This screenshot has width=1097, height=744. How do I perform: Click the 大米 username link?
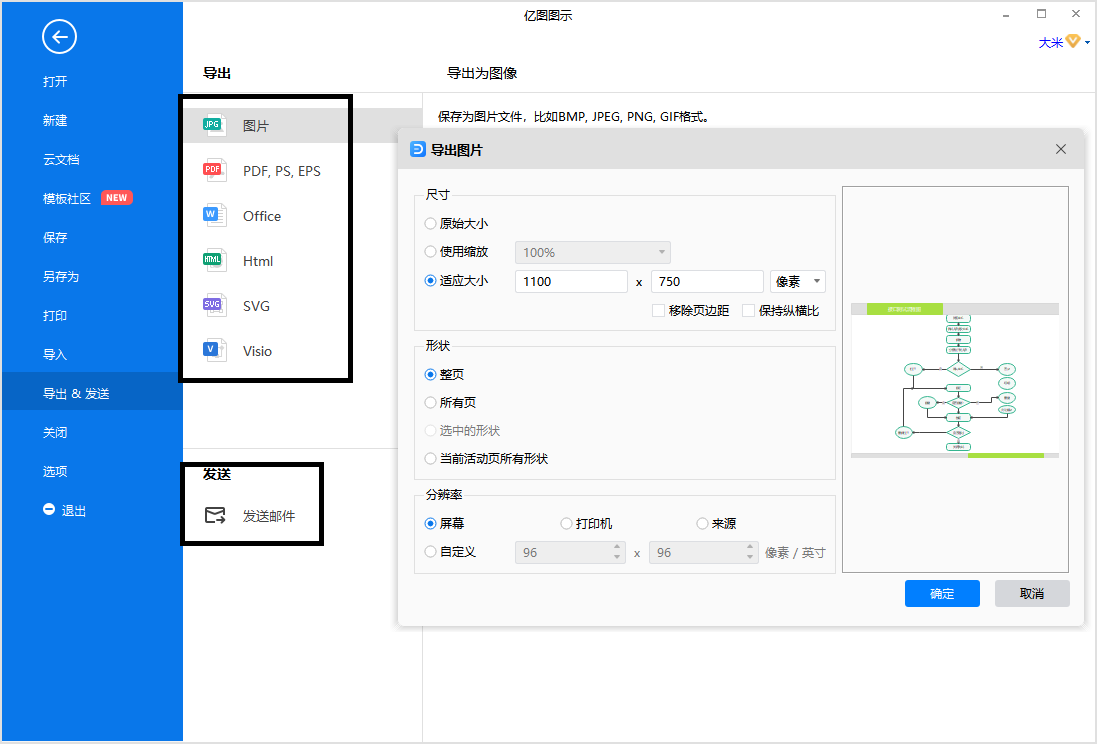[x=1051, y=43]
